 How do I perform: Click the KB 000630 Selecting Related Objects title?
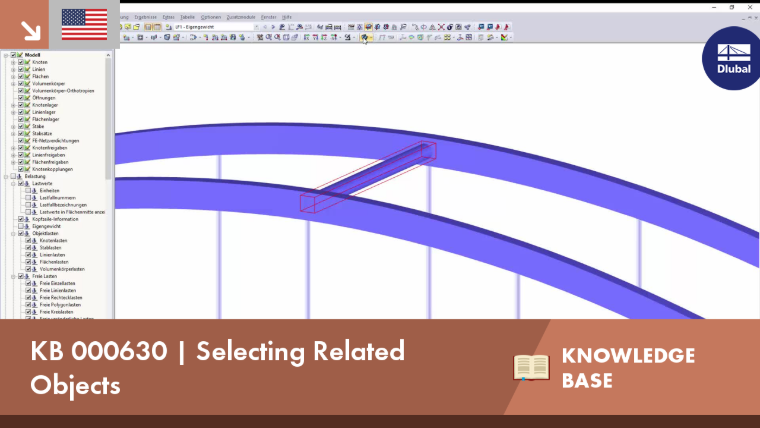pyautogui.click(x=218, y=368)
